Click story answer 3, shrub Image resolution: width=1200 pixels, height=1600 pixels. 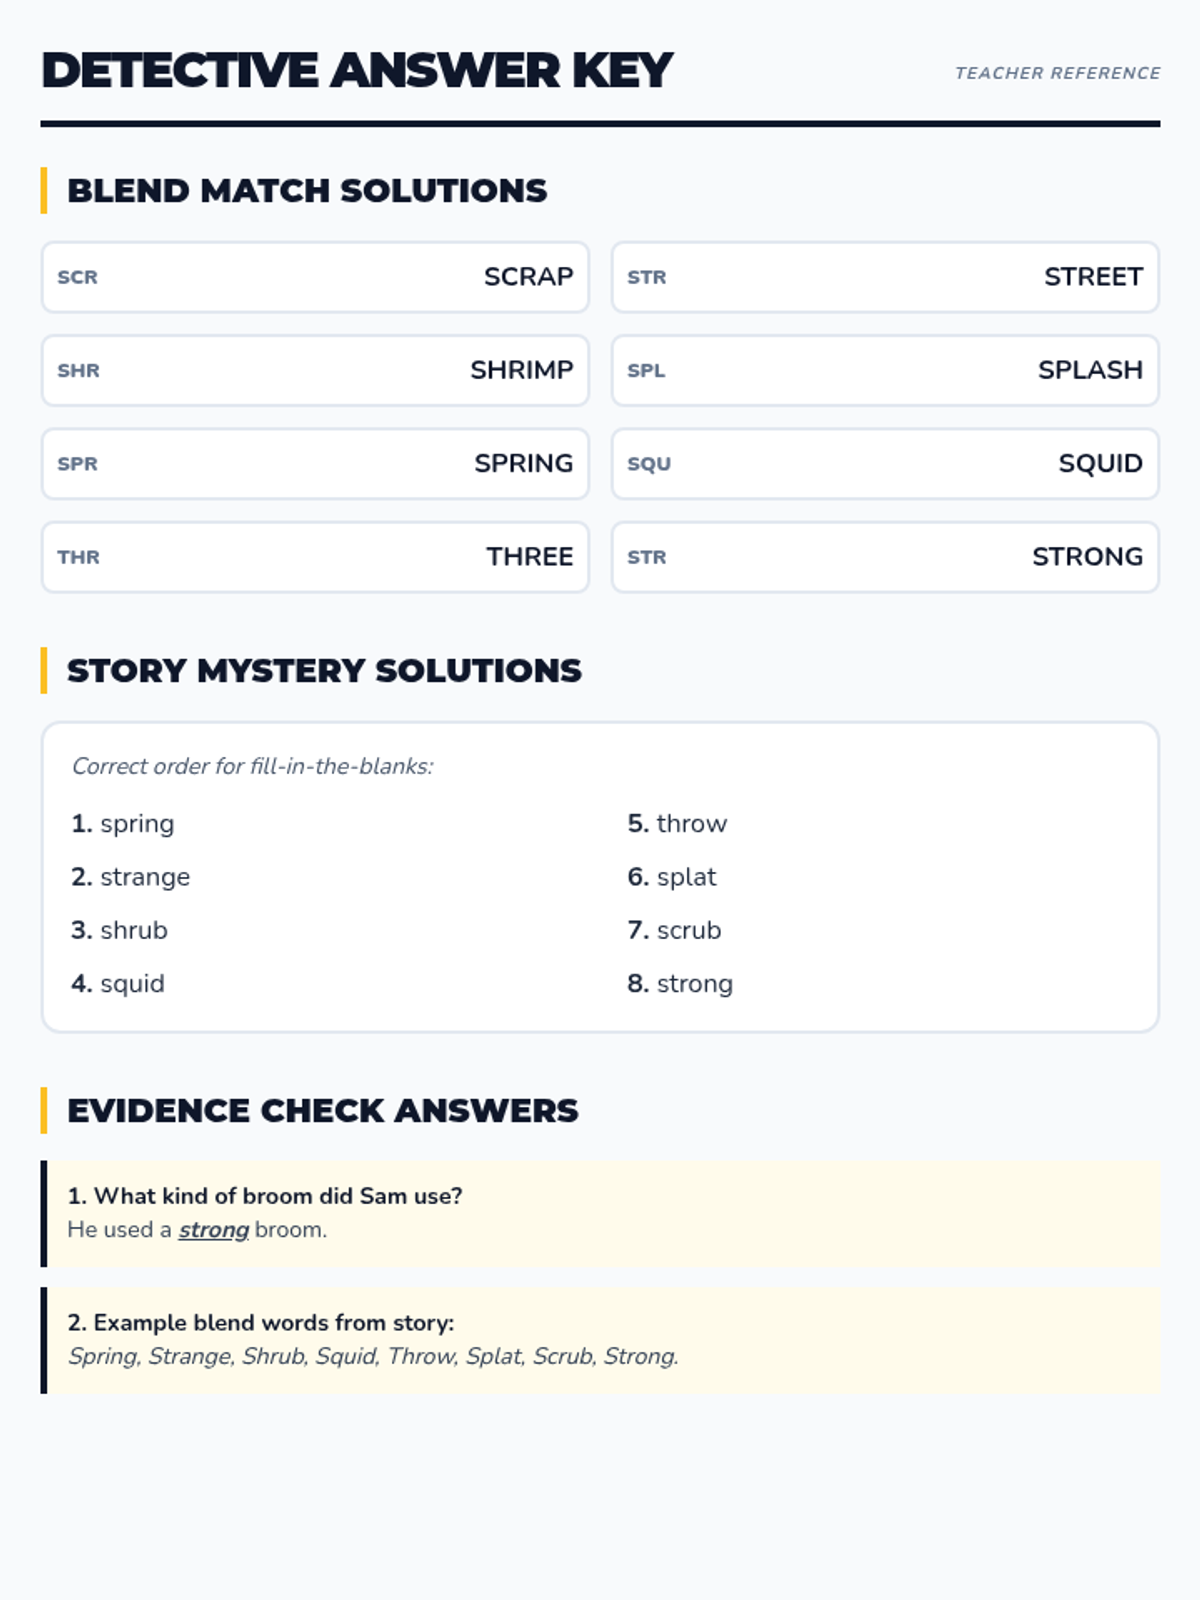pyautogui.click(x=120, y=930)
